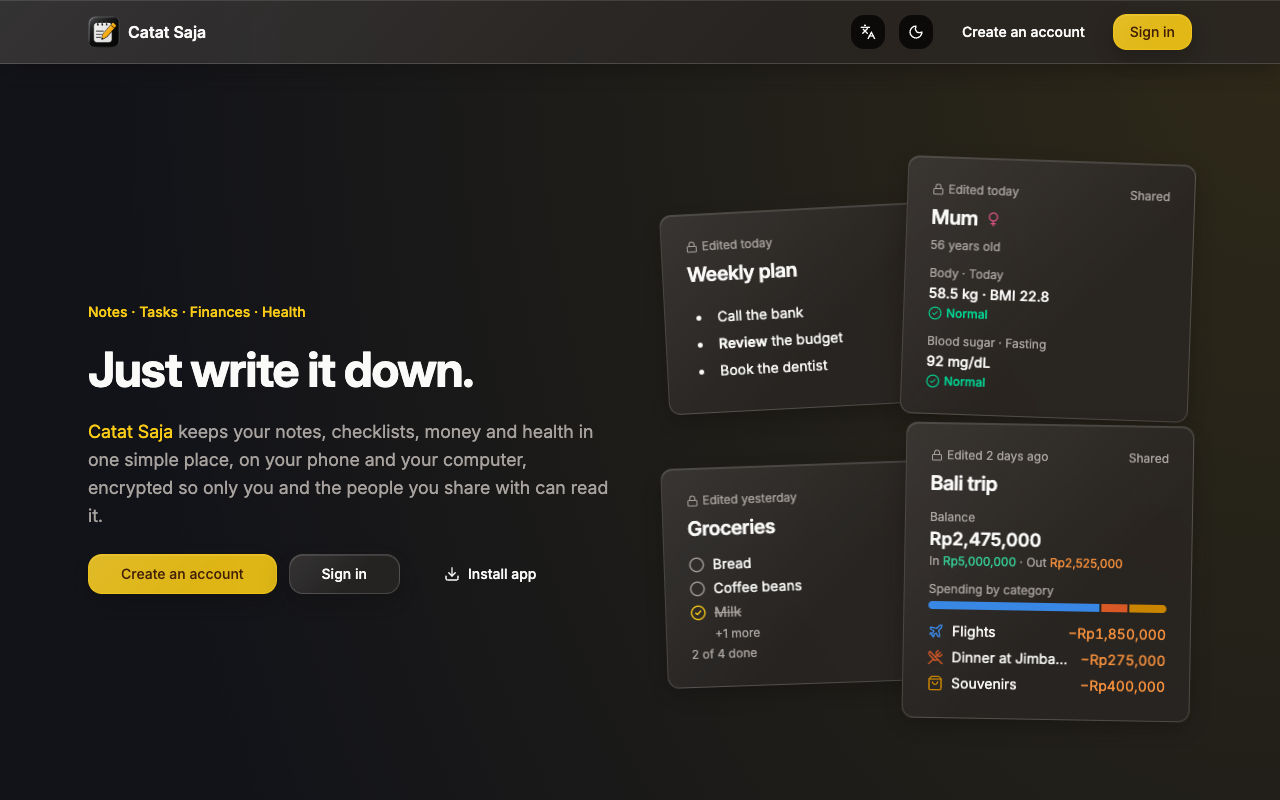Click the 'Just write it down.' headline
The height and width of the screenshot is (800, 1280).
pyautogui.click(x=281, y=371)
